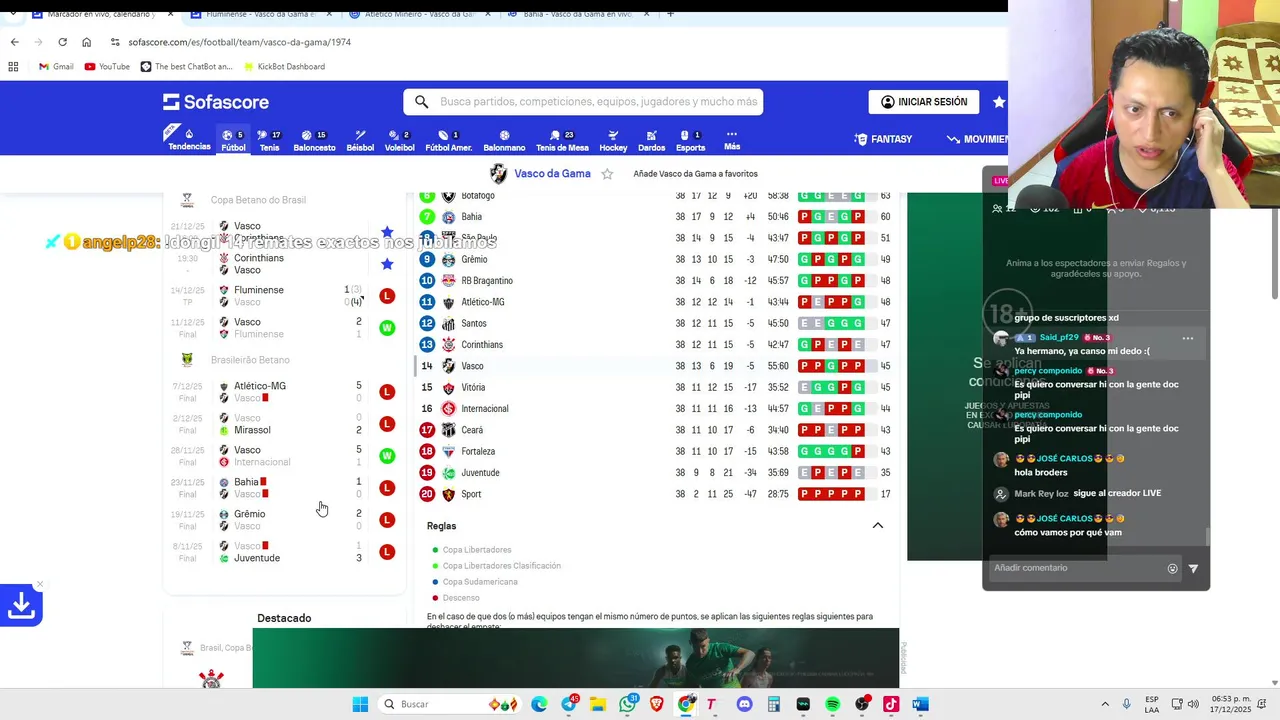
Task: Focus the Sofascore search field
Action: [x=583, y=102]
